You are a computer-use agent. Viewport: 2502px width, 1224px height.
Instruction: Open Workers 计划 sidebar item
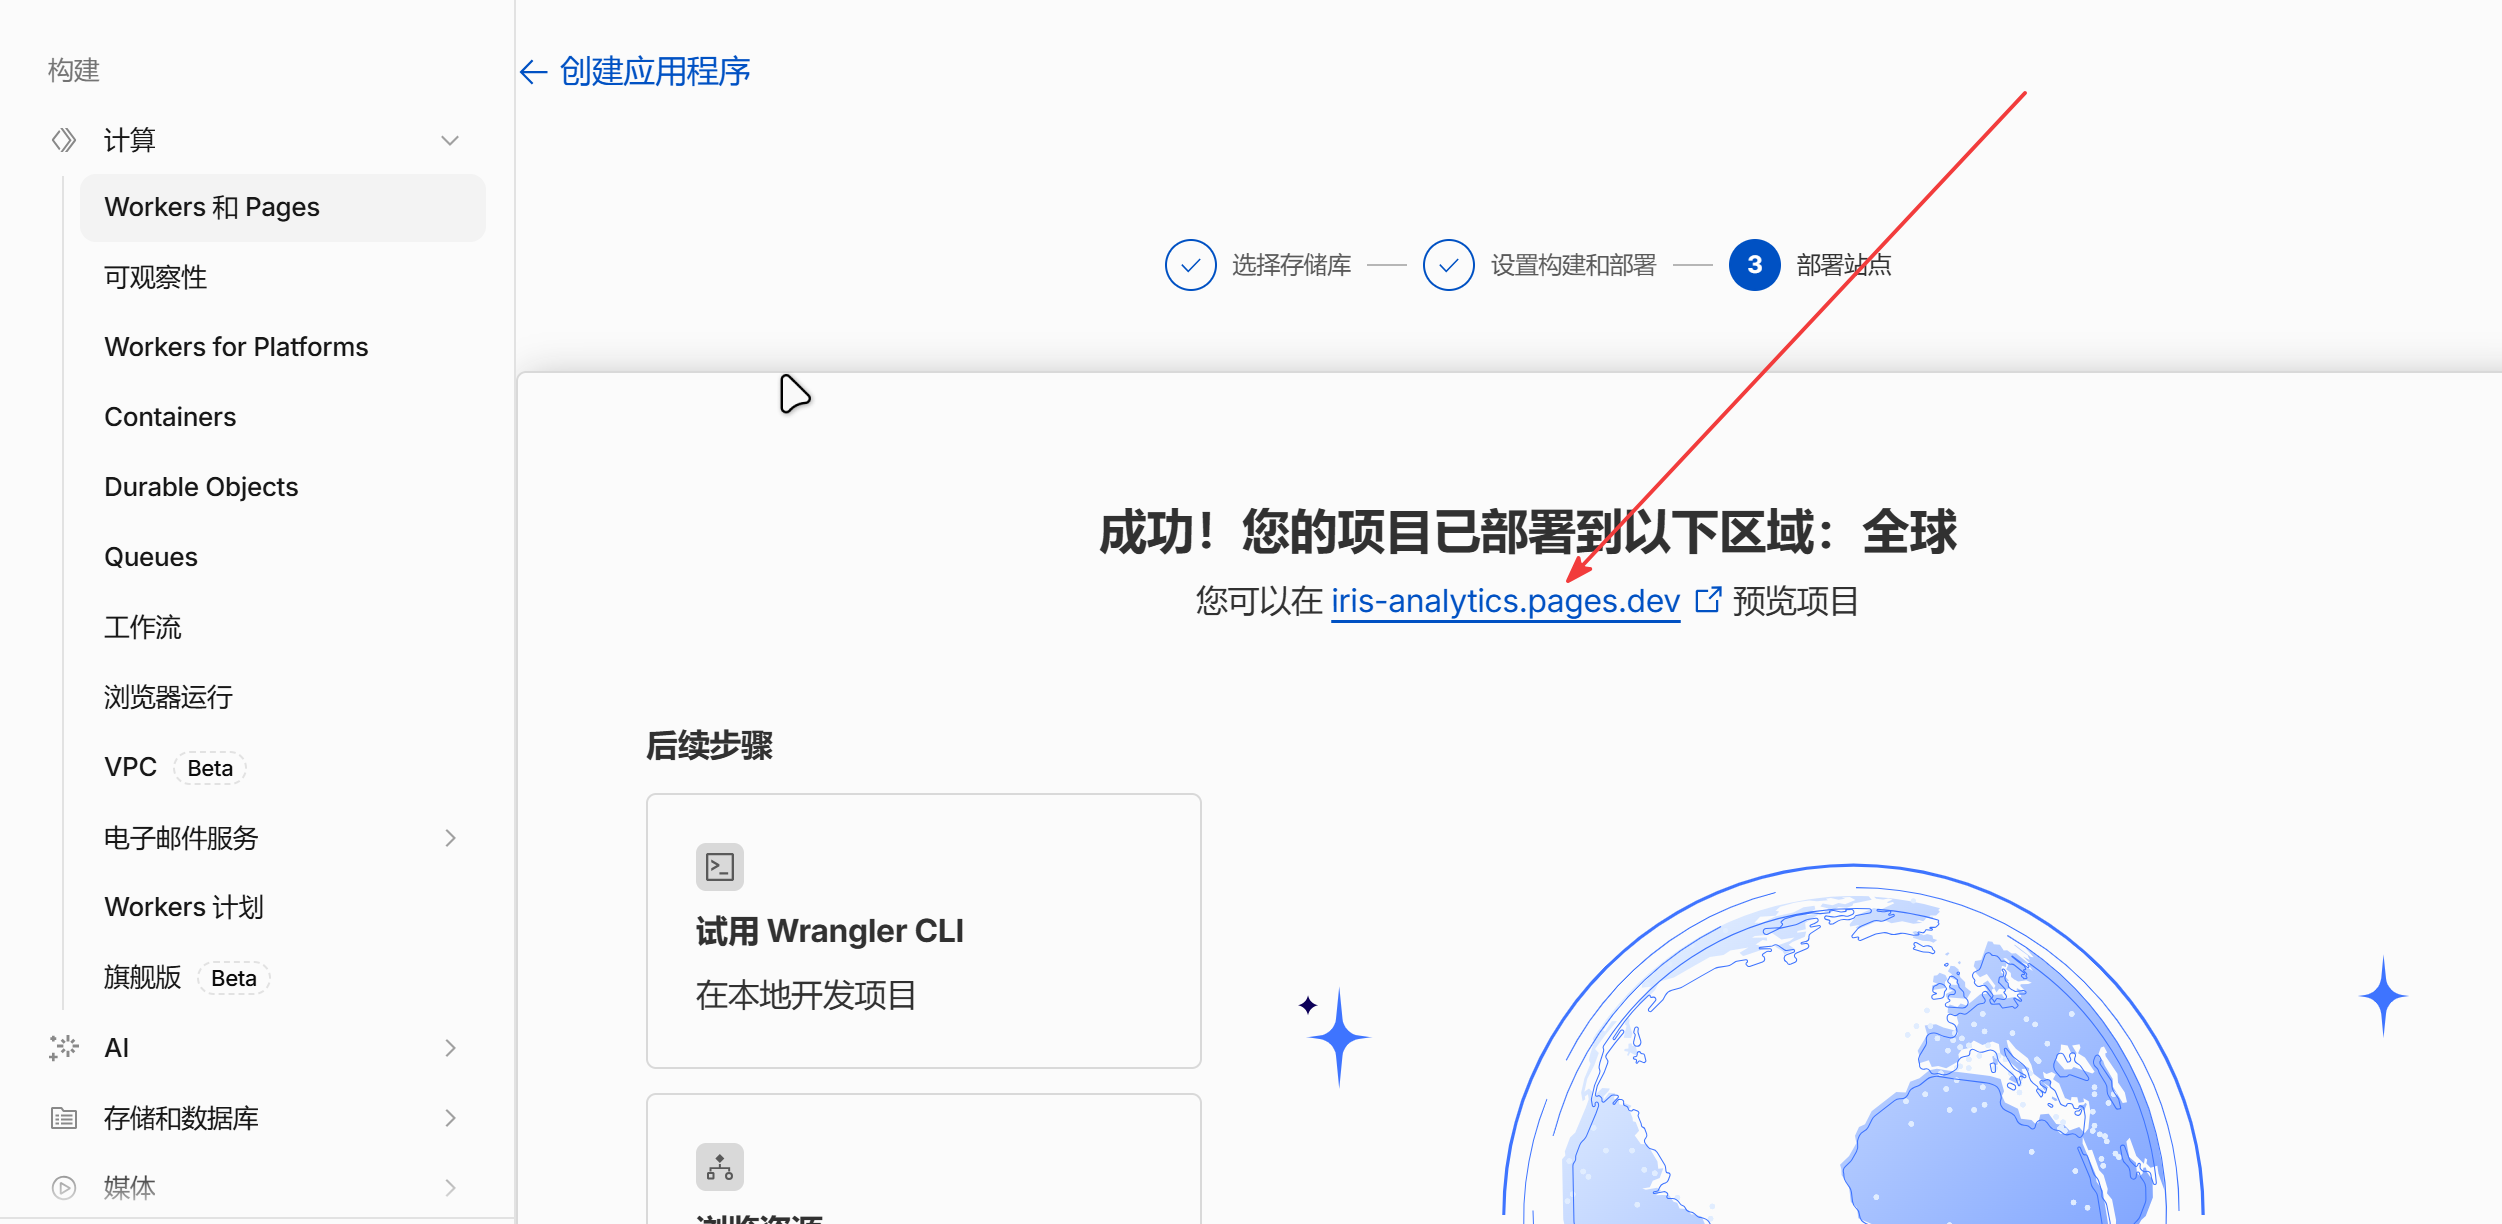(x=184, y=907)
